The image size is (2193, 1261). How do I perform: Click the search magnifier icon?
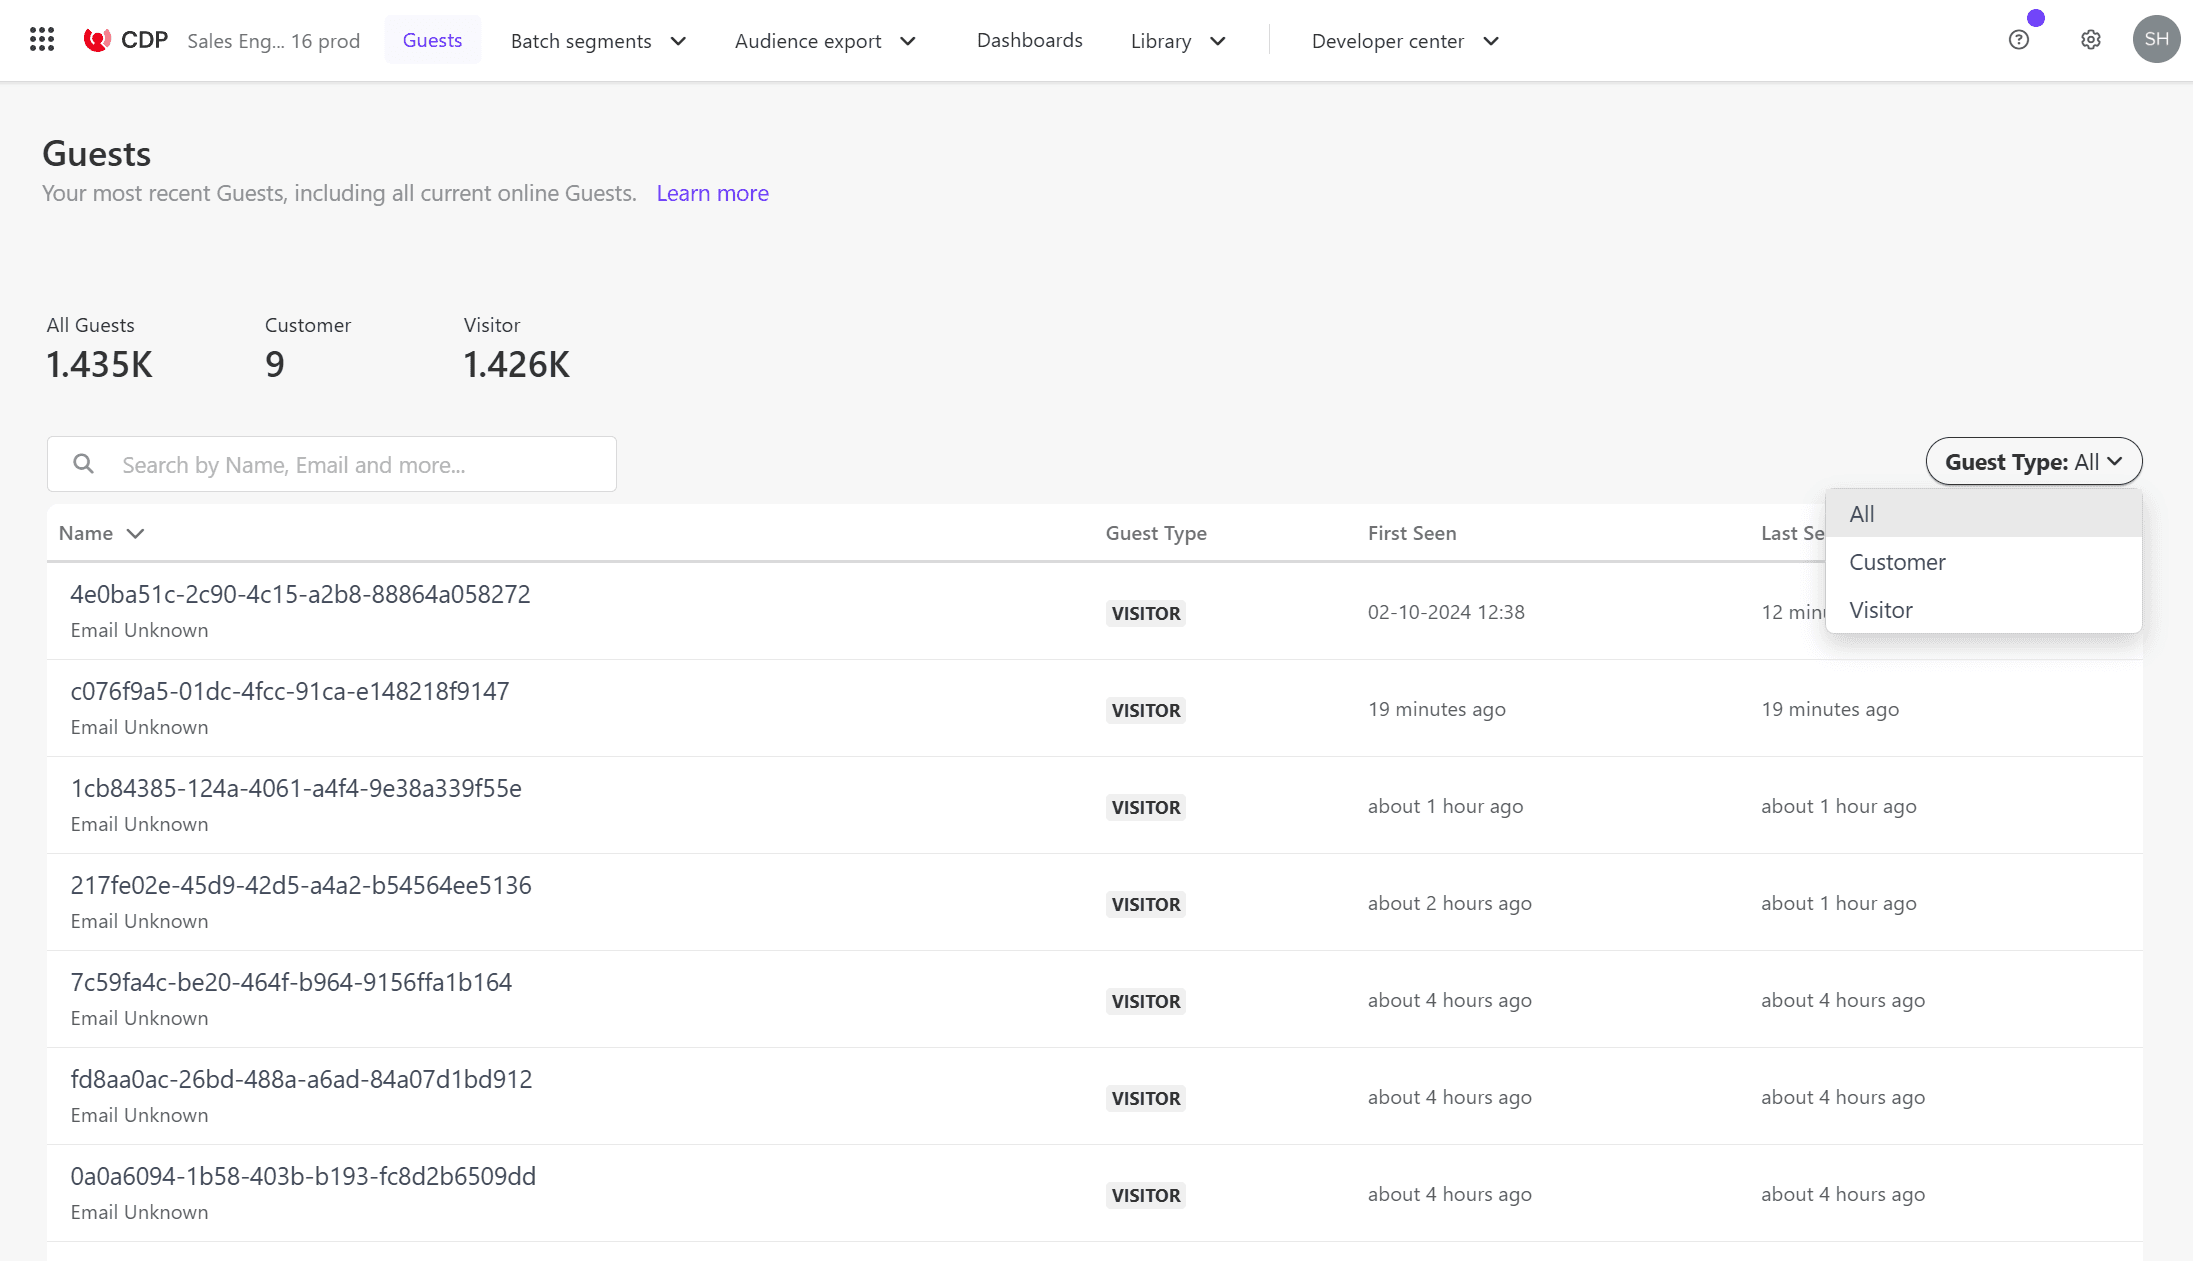(x=84, y=464)
